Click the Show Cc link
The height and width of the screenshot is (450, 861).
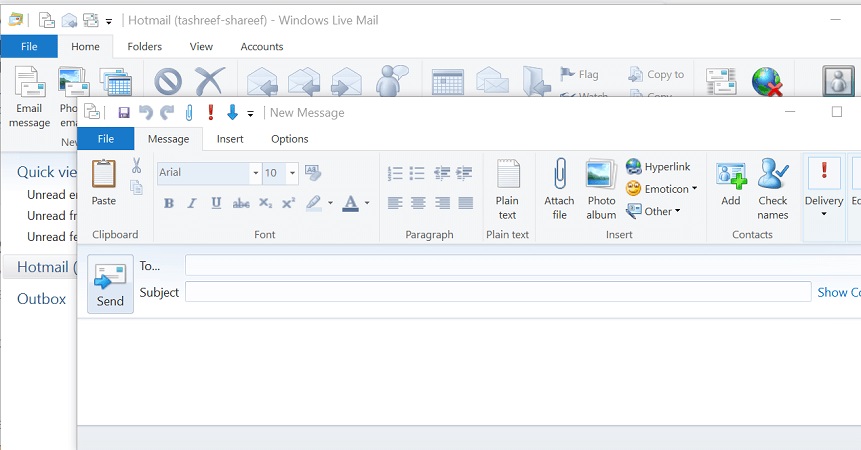pyautogui.click(x=838, y=292)
